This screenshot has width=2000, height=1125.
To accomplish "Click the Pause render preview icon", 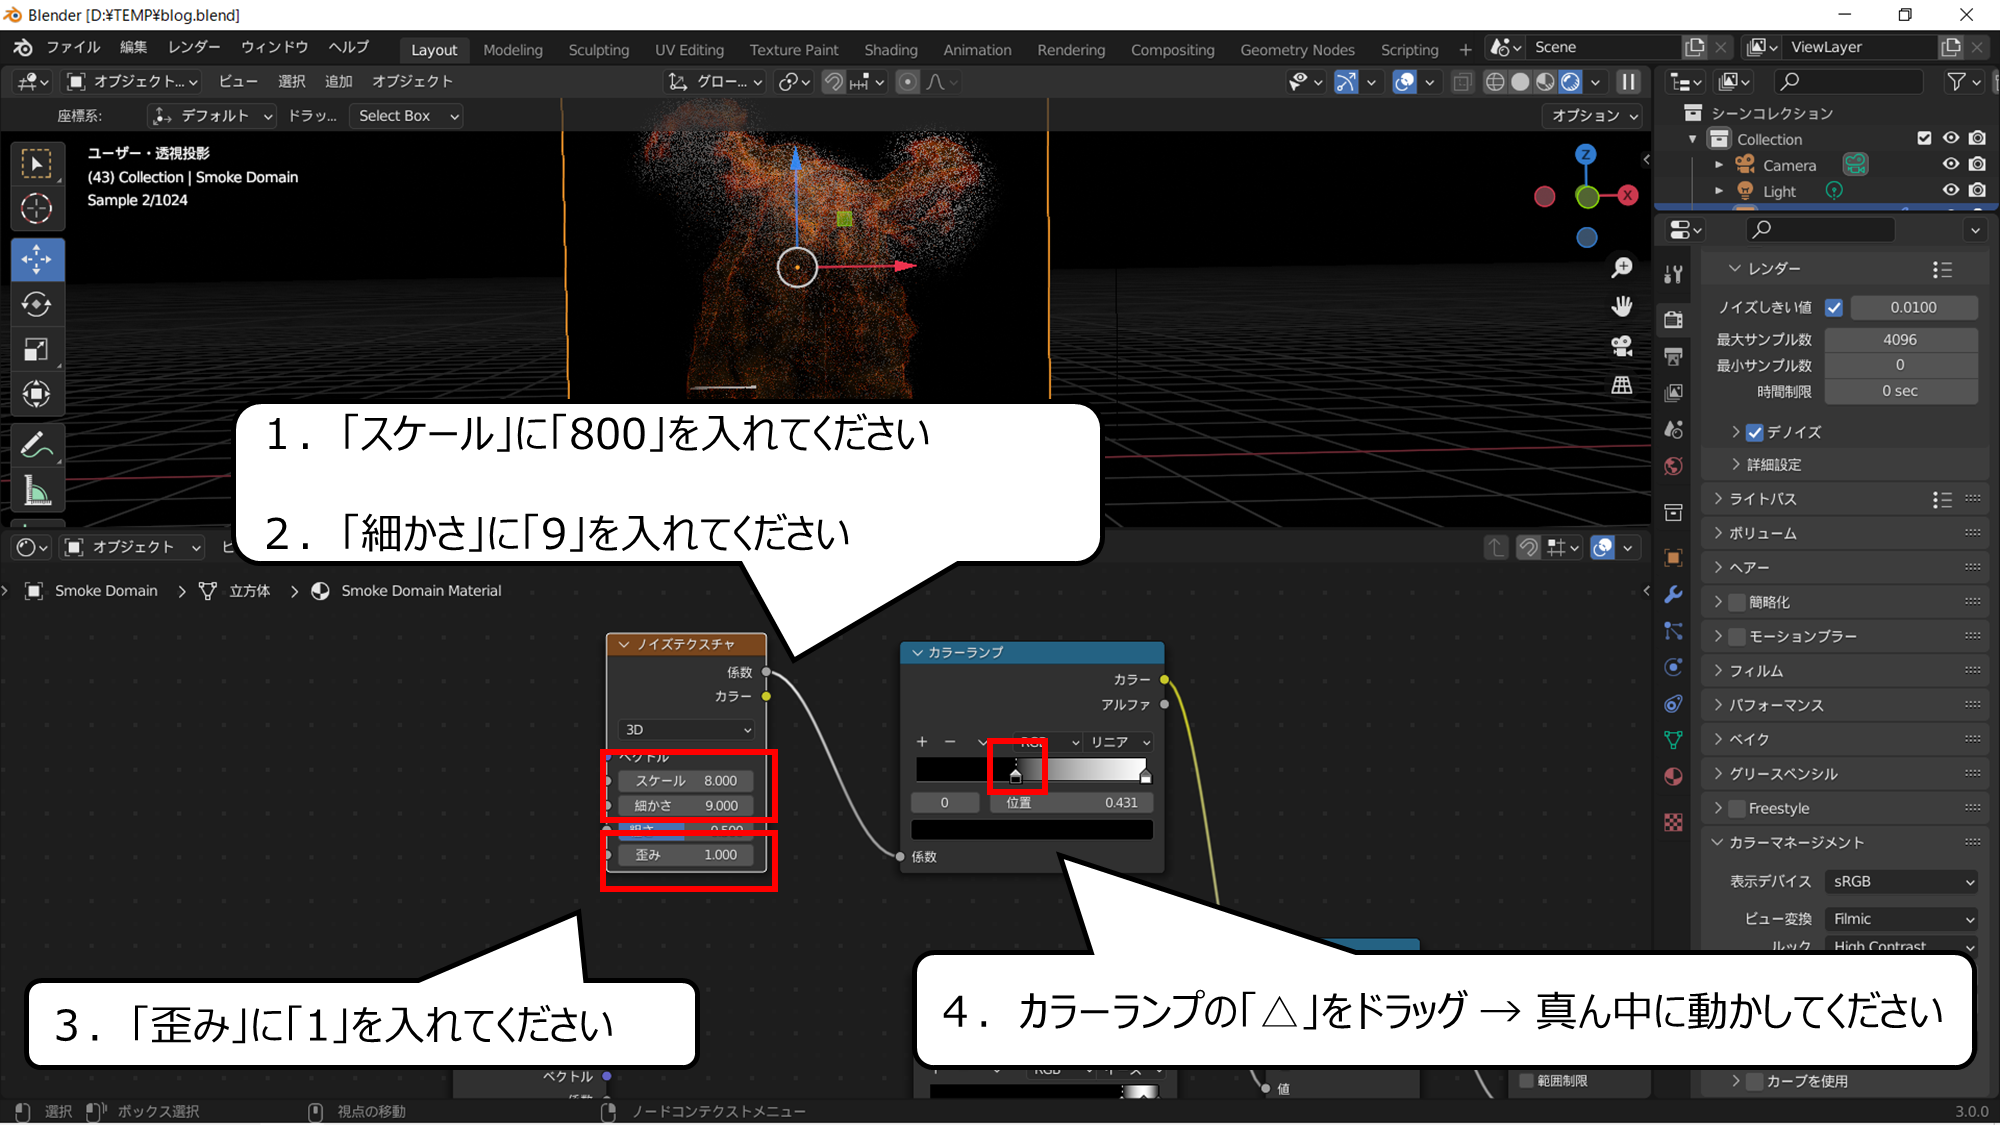I will pyautogui.click(x=1629, y=82).
